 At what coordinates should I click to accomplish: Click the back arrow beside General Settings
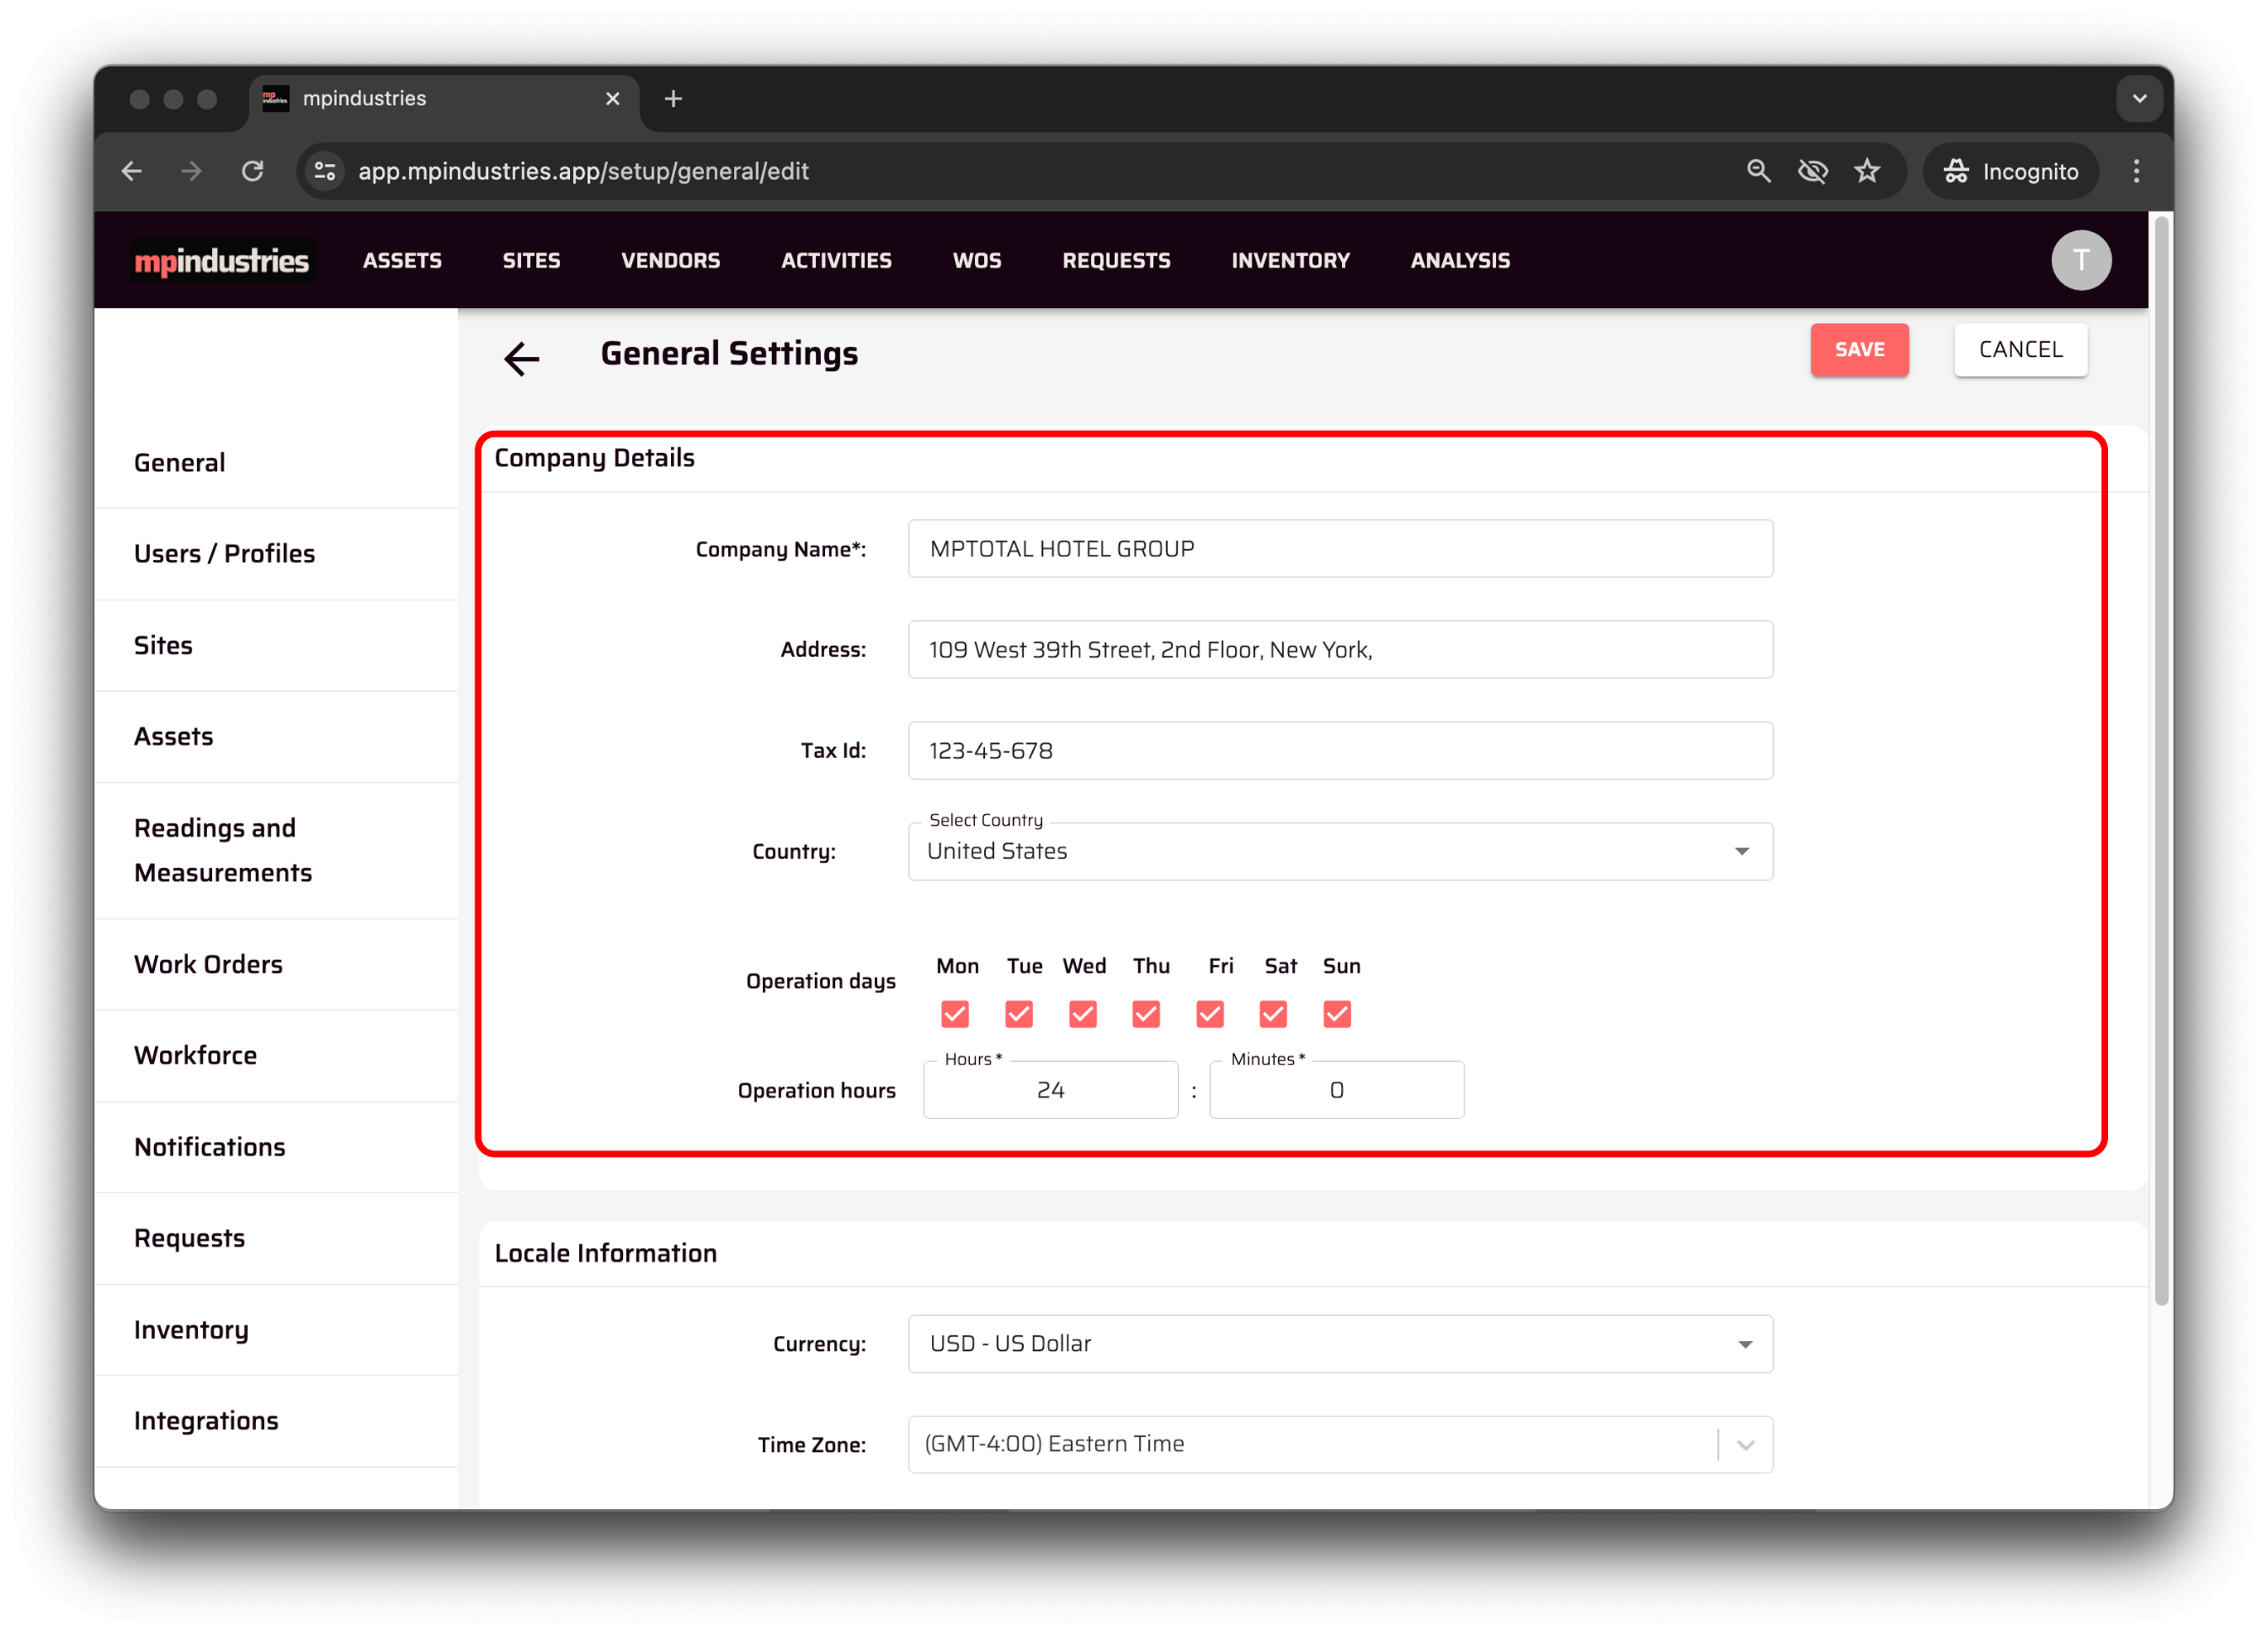click(x=521, y=358)
